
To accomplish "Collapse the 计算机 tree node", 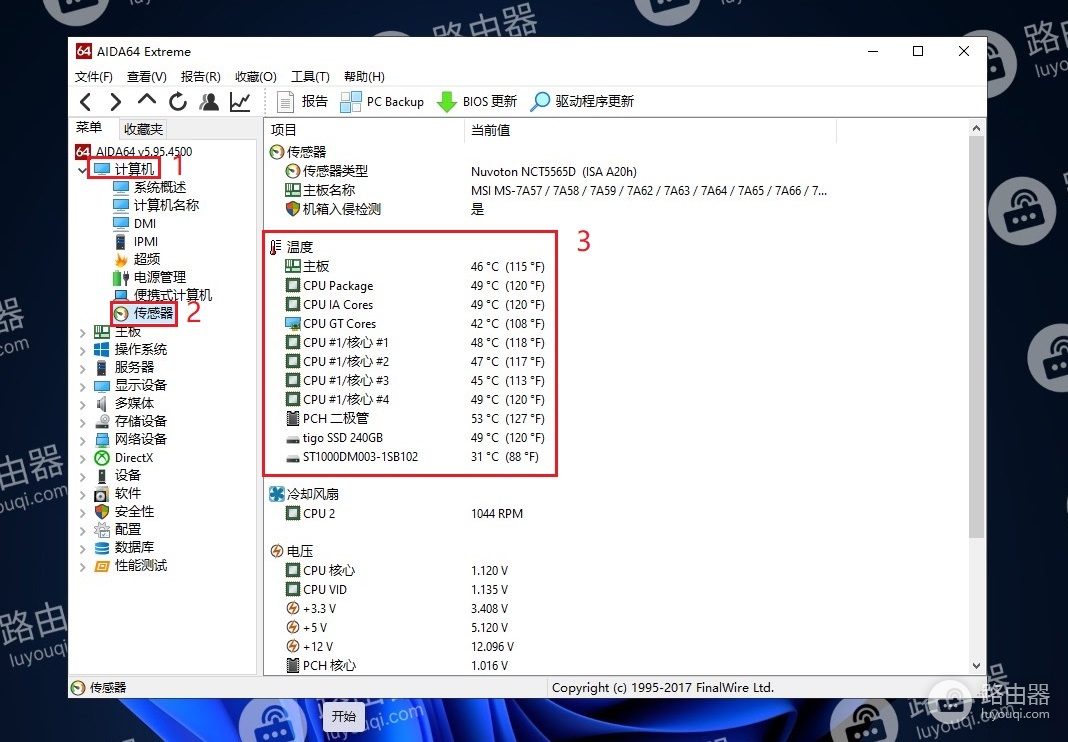I will point(82,169).
